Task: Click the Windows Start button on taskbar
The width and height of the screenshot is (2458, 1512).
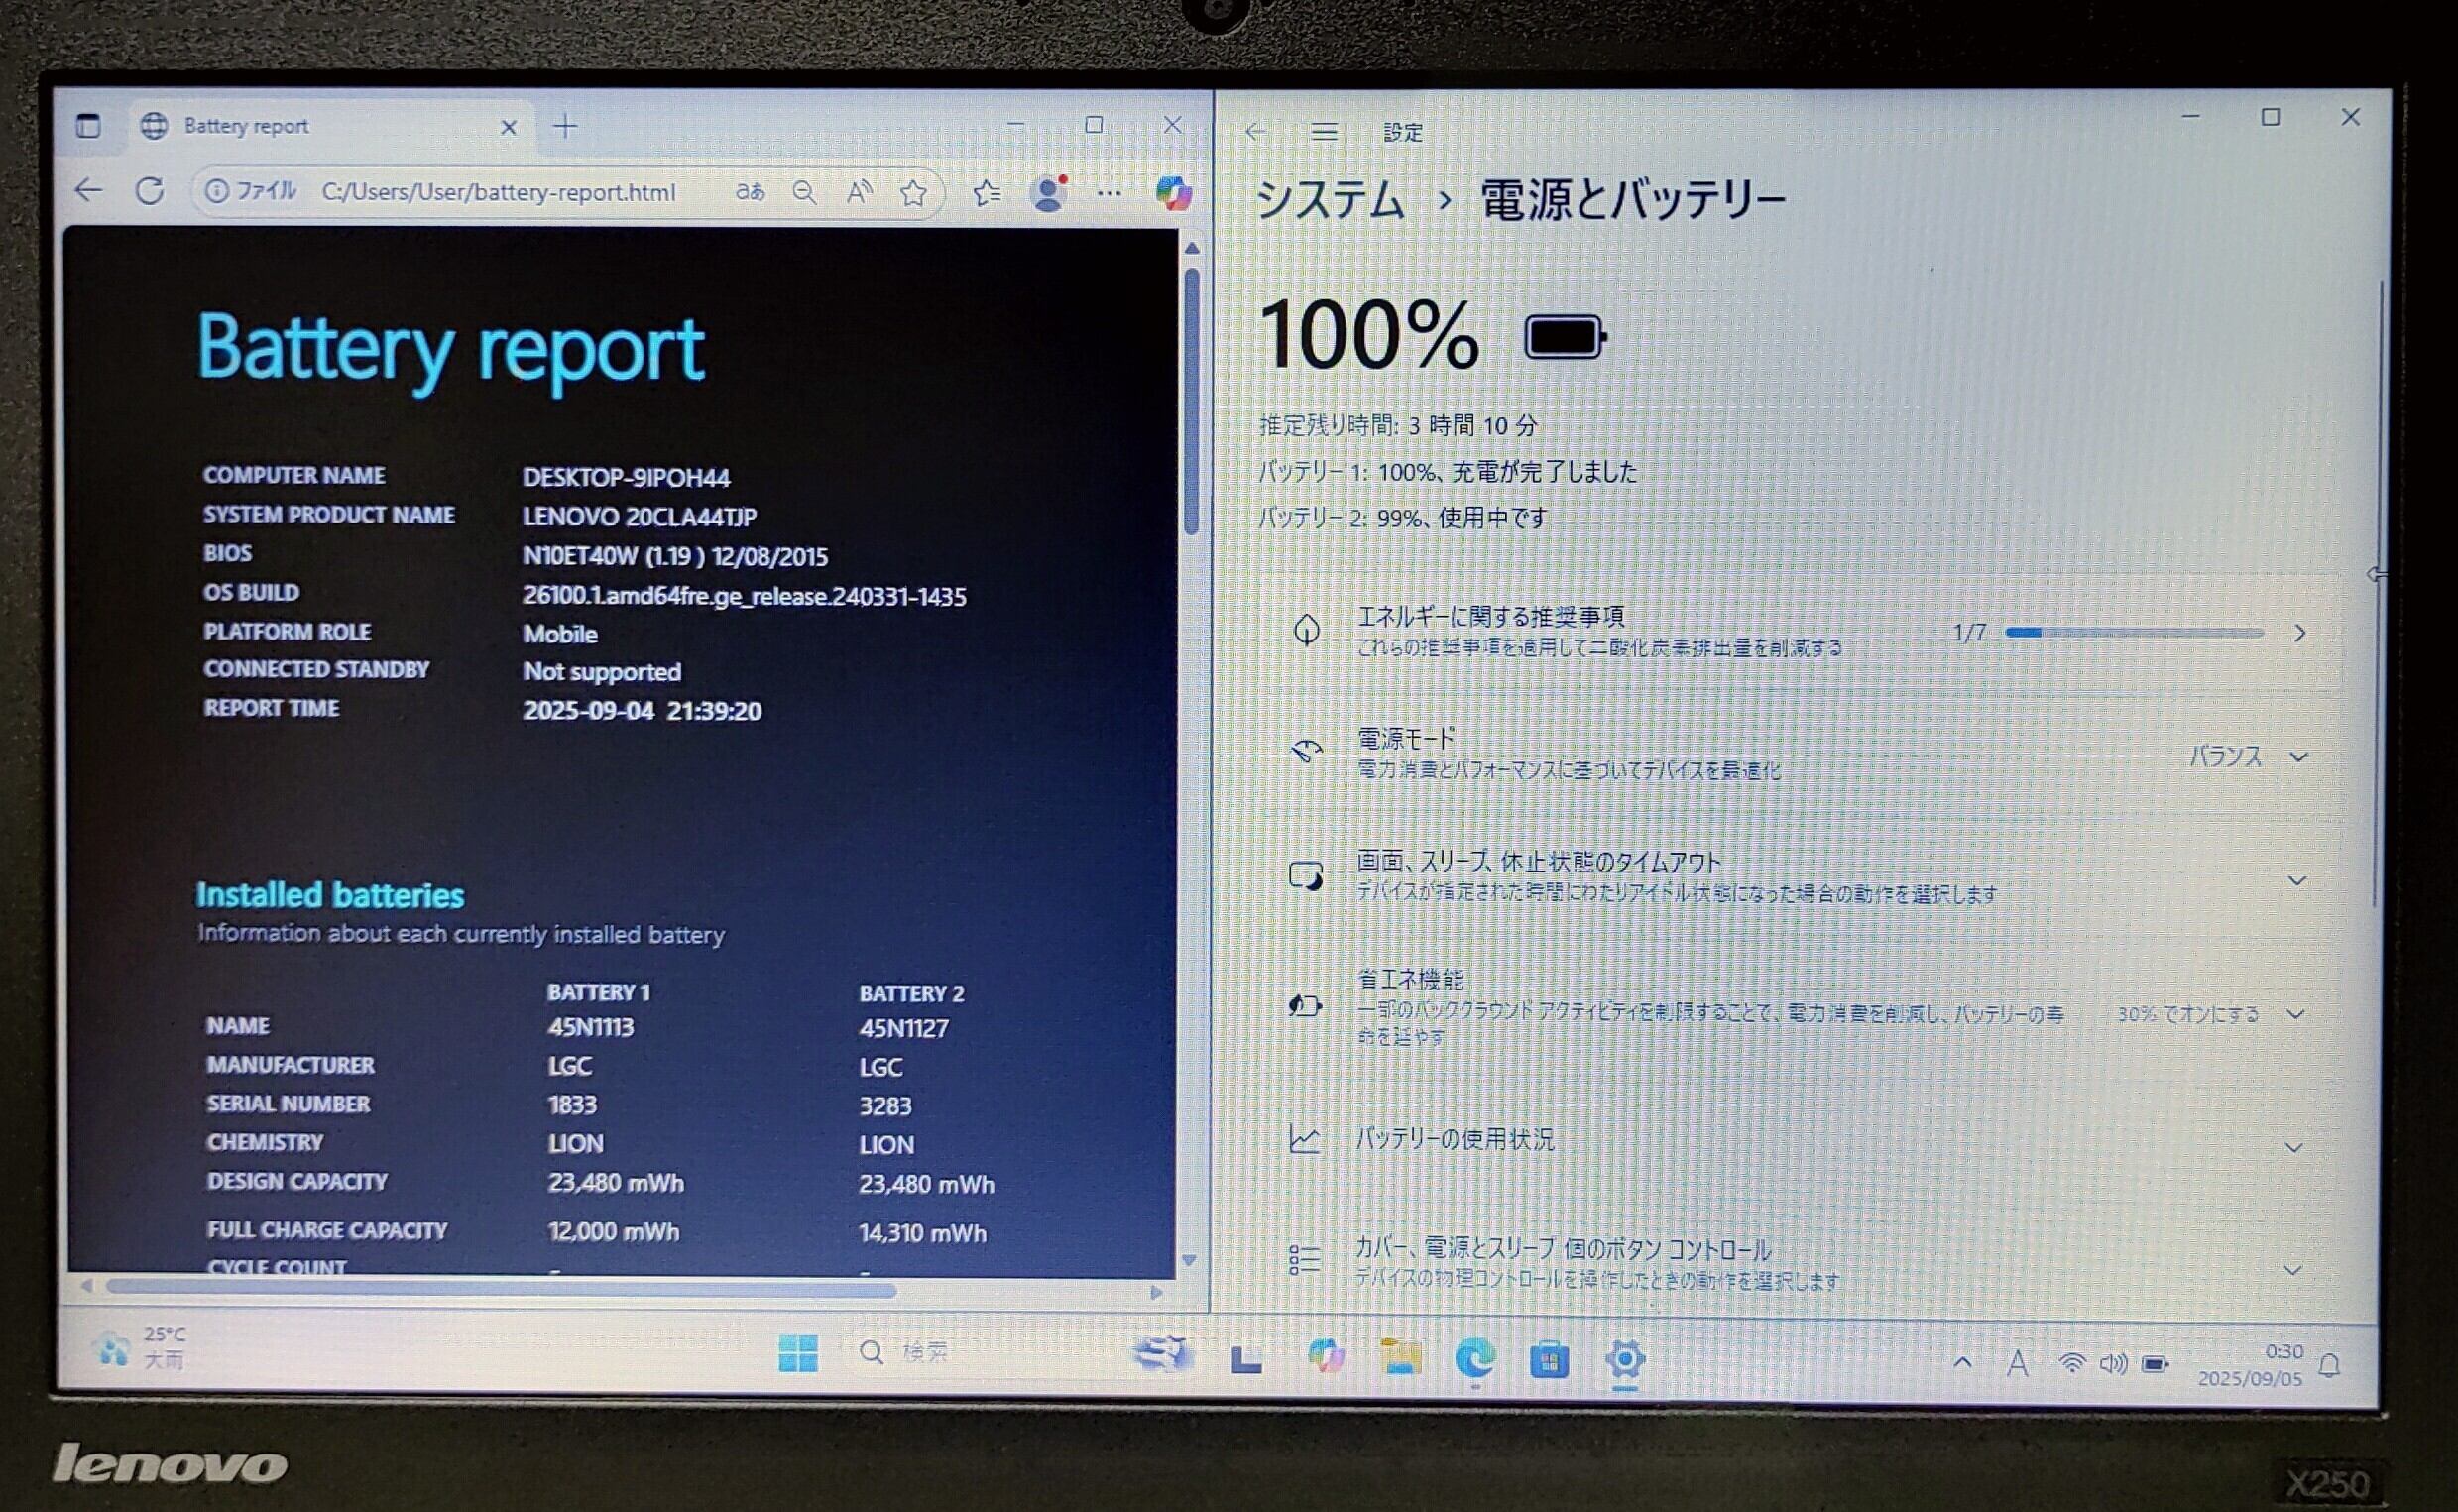Action: coord(798,1353)
